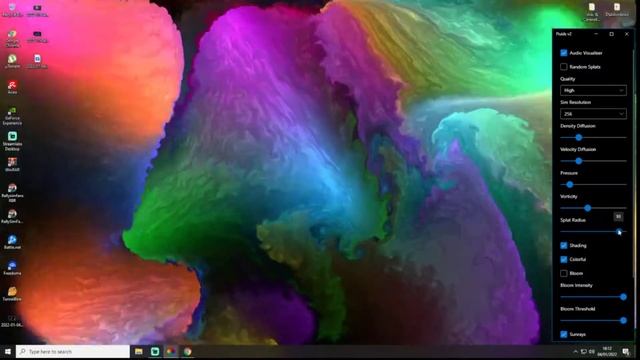
Task: Minimize the Fluids settings window
Action: click(x=596, y=34)
